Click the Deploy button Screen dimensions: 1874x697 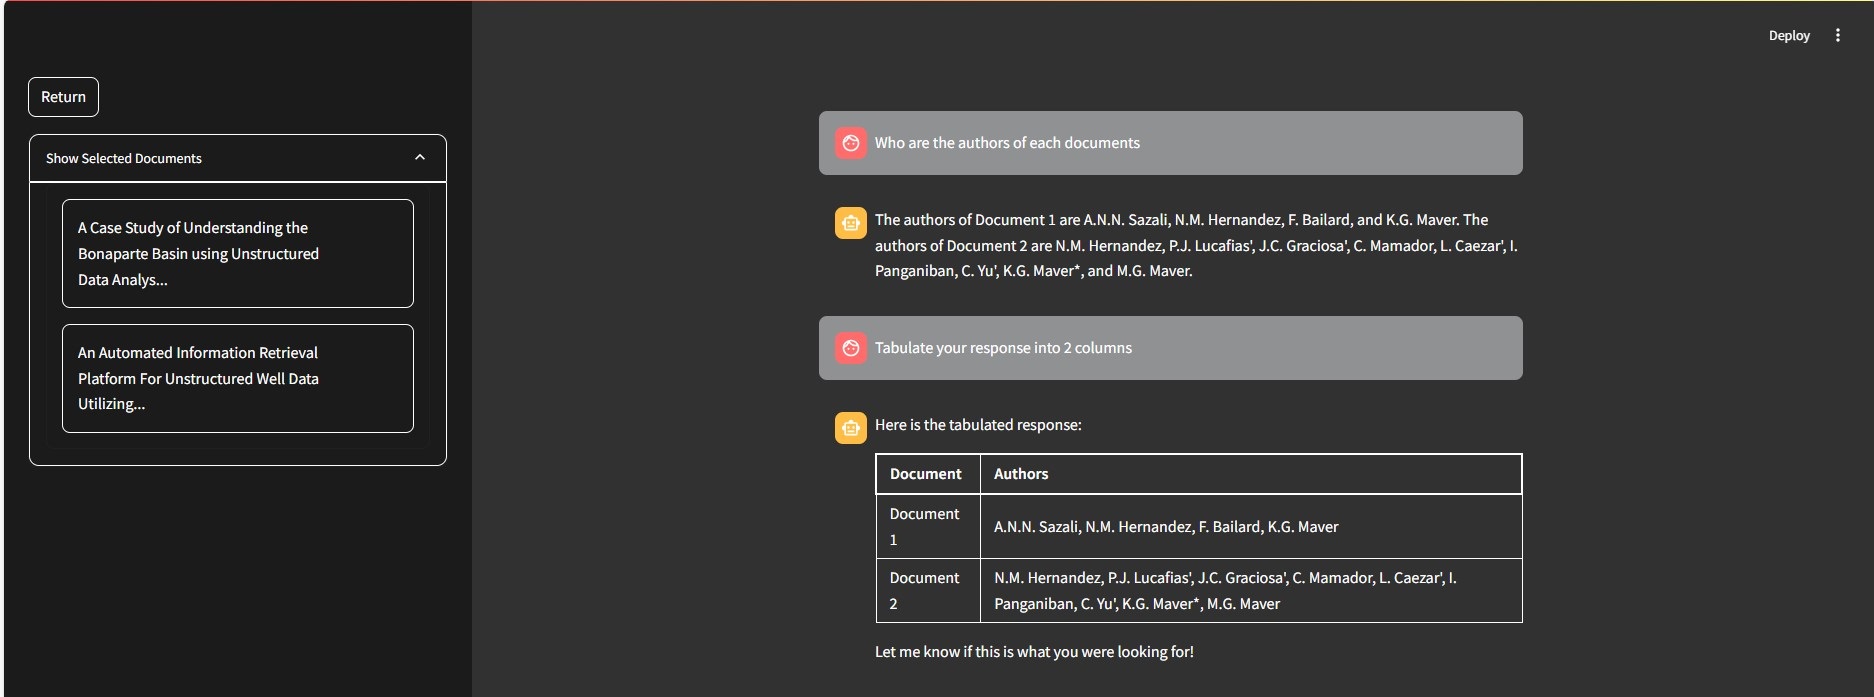(x=1788, y=36)
